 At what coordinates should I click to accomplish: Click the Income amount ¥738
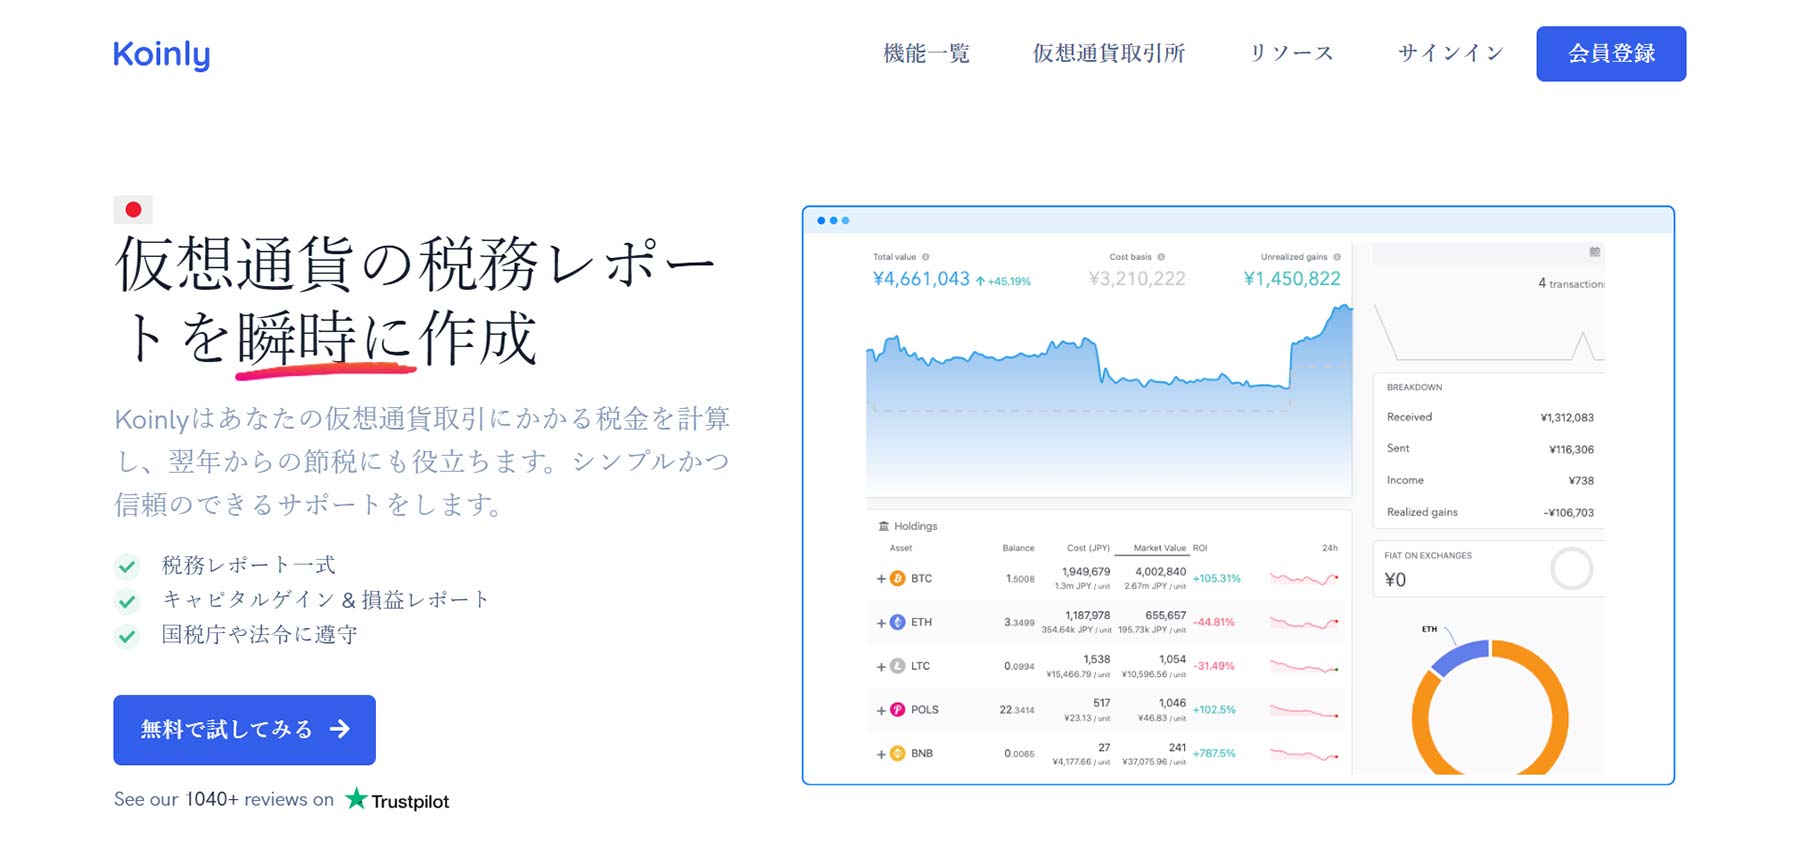(x=1581, y=481)
